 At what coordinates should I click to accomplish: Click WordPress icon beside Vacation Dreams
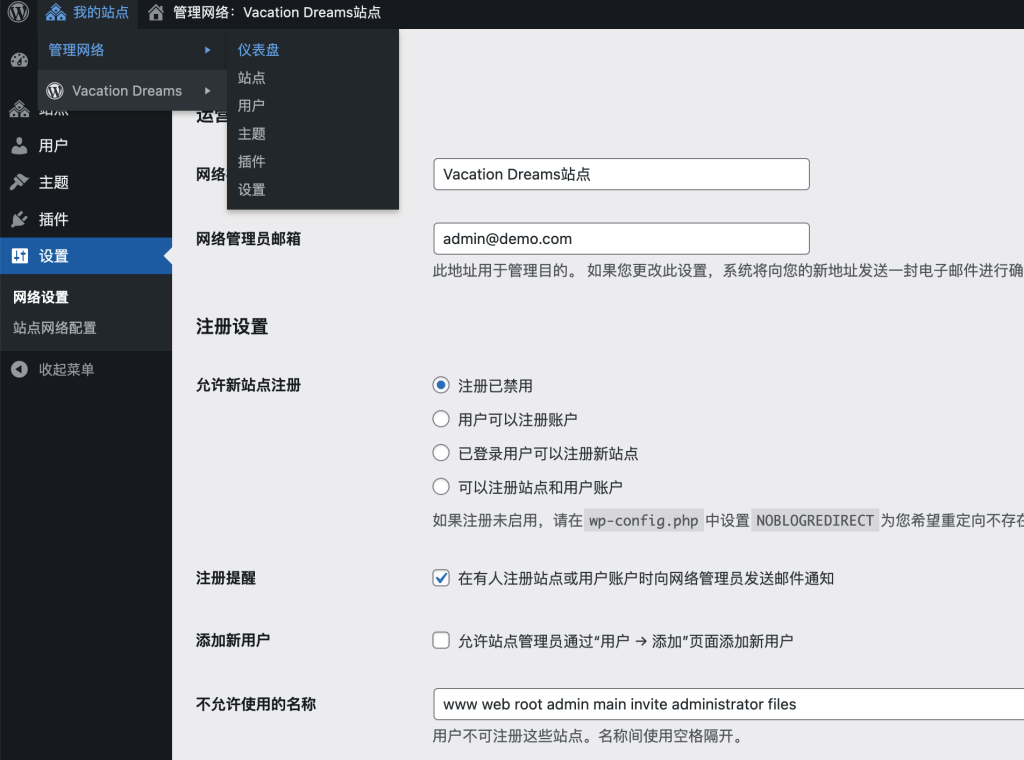55,90
